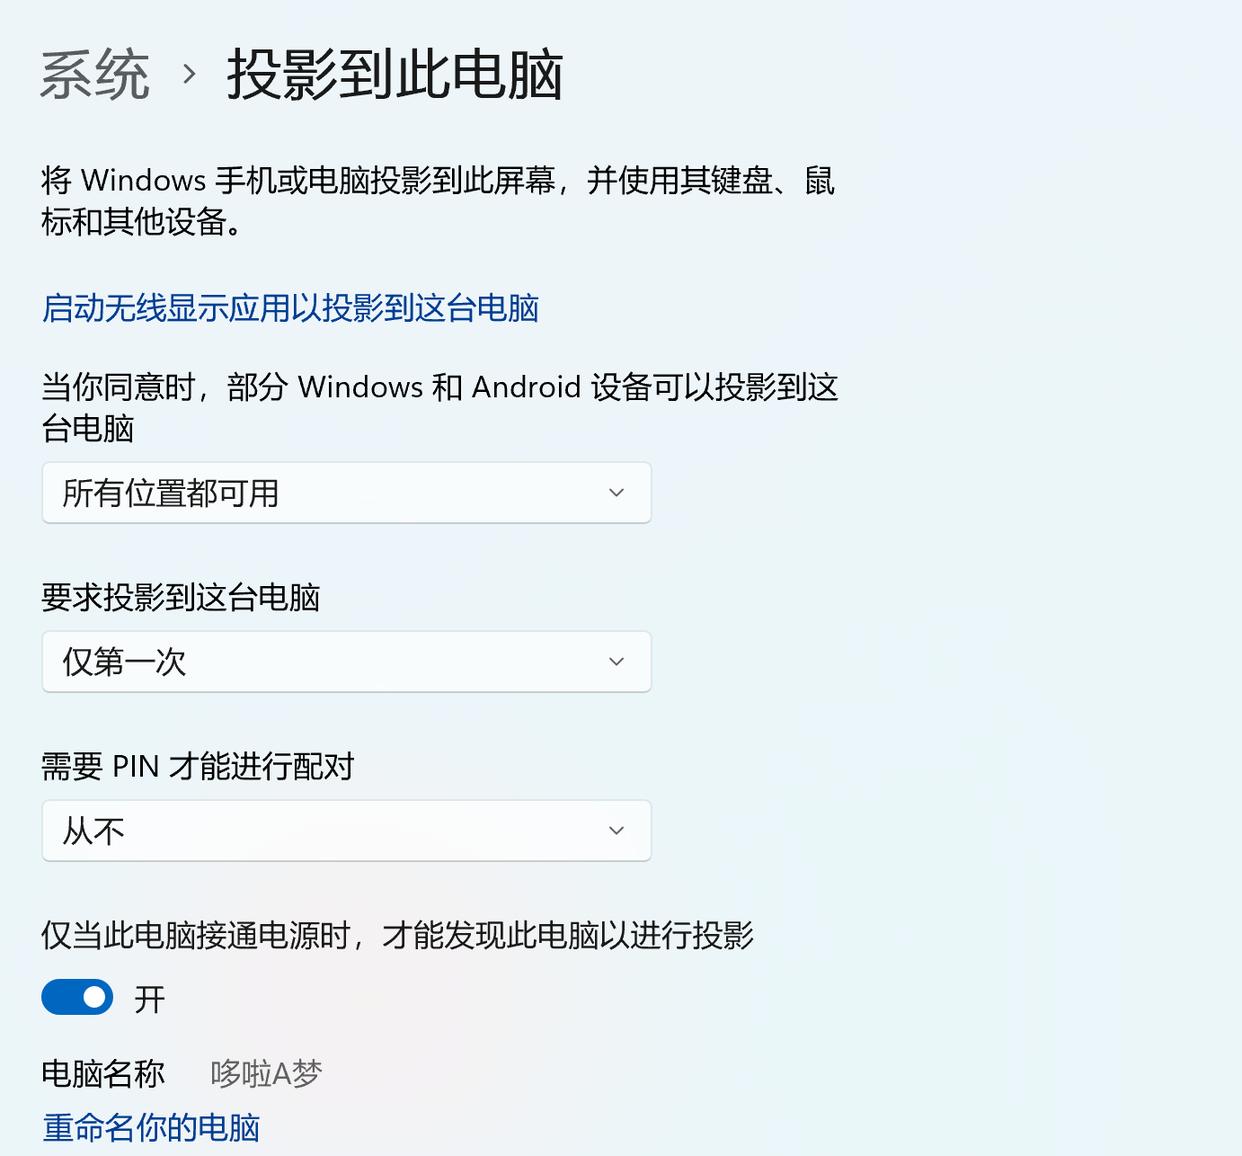Open the 仅第一次 request dropdown
This screenshot has height=1156, width=1242.
pyautogui.click(x=346, y=661)
